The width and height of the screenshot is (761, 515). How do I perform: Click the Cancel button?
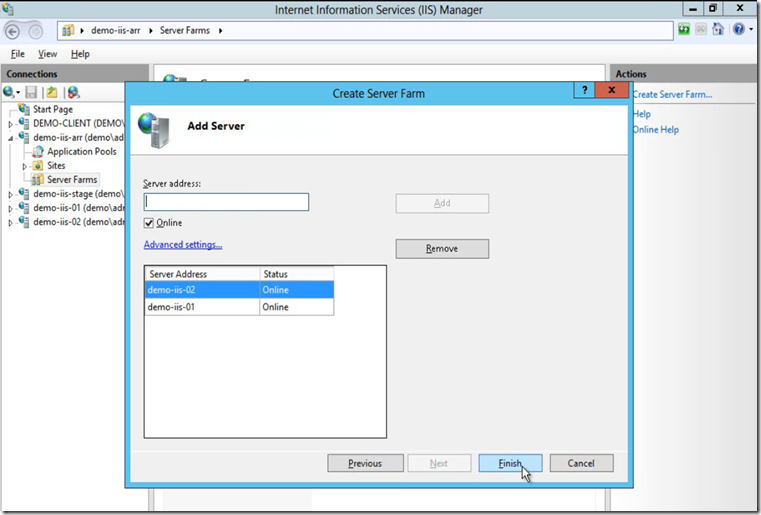(581, 463)
